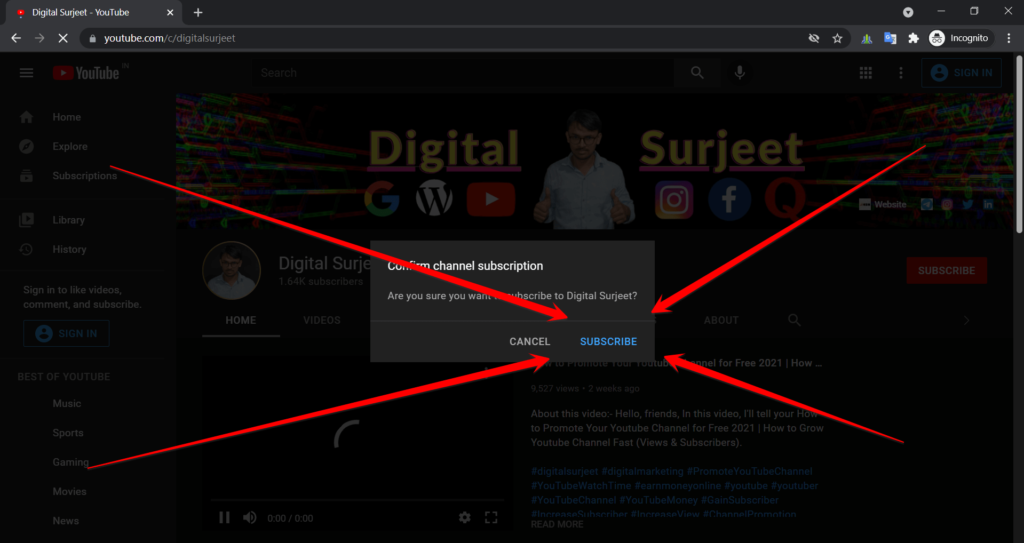Select the channel VIDEOS tab

[x=322, y=320]
